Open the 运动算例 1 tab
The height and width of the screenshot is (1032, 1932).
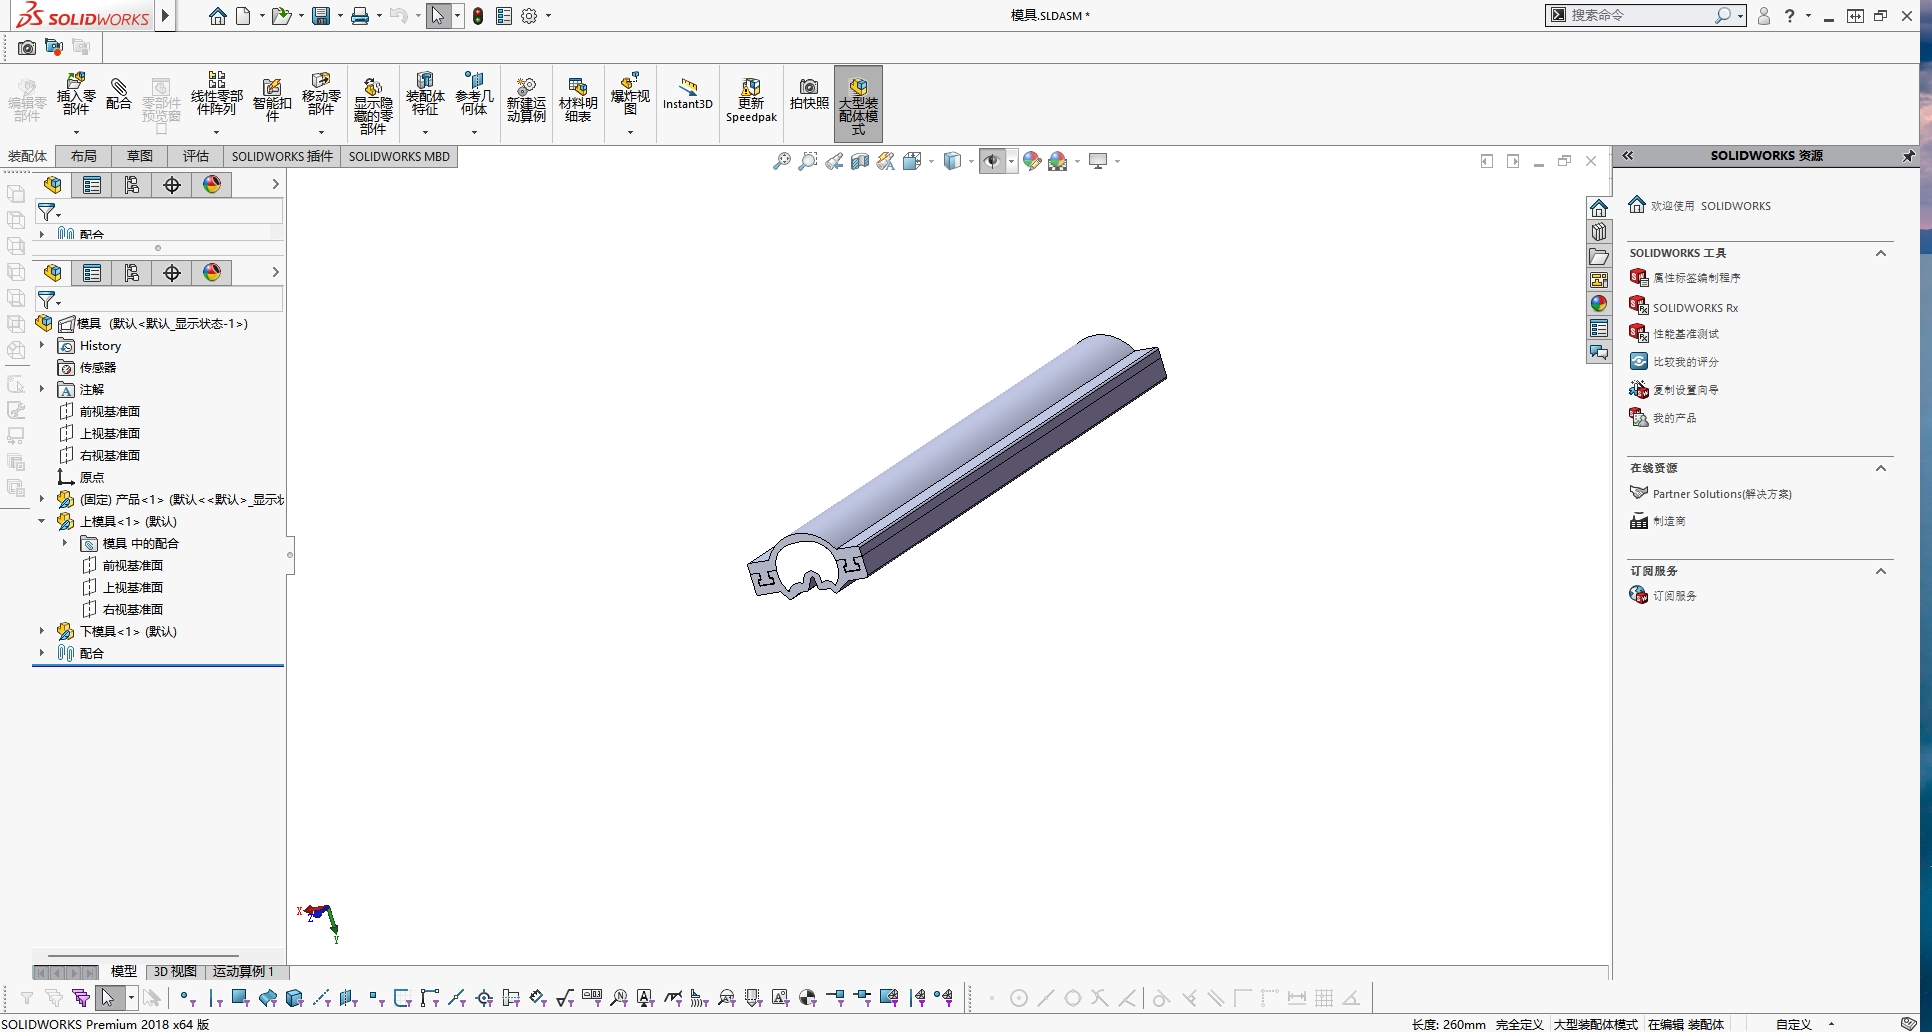pos(243,971)
